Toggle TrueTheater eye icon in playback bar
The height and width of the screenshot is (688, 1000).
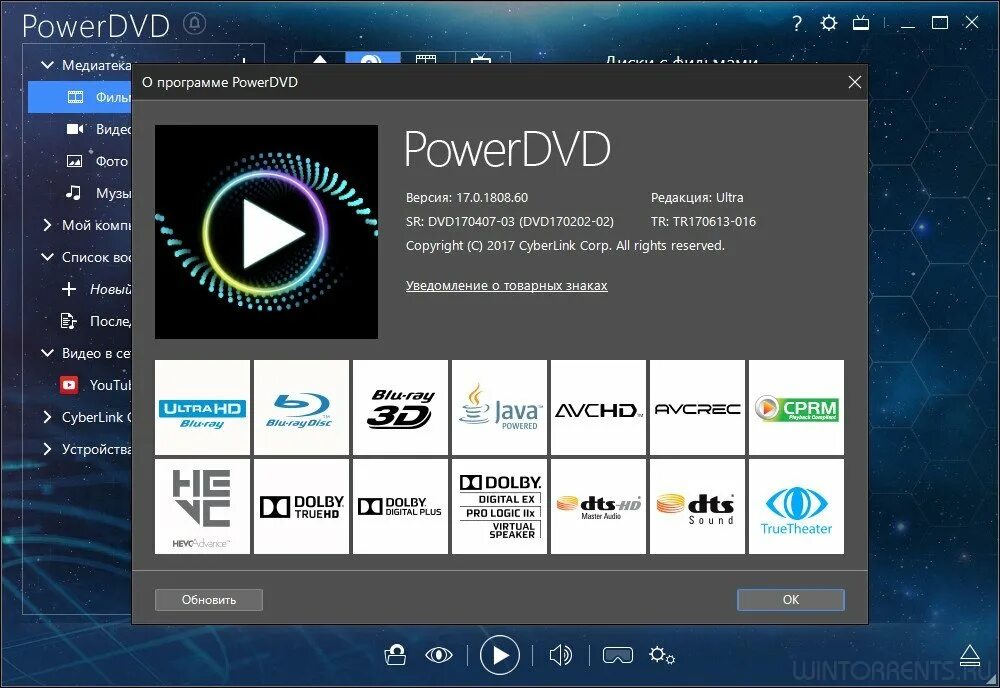tap(439, 655)
